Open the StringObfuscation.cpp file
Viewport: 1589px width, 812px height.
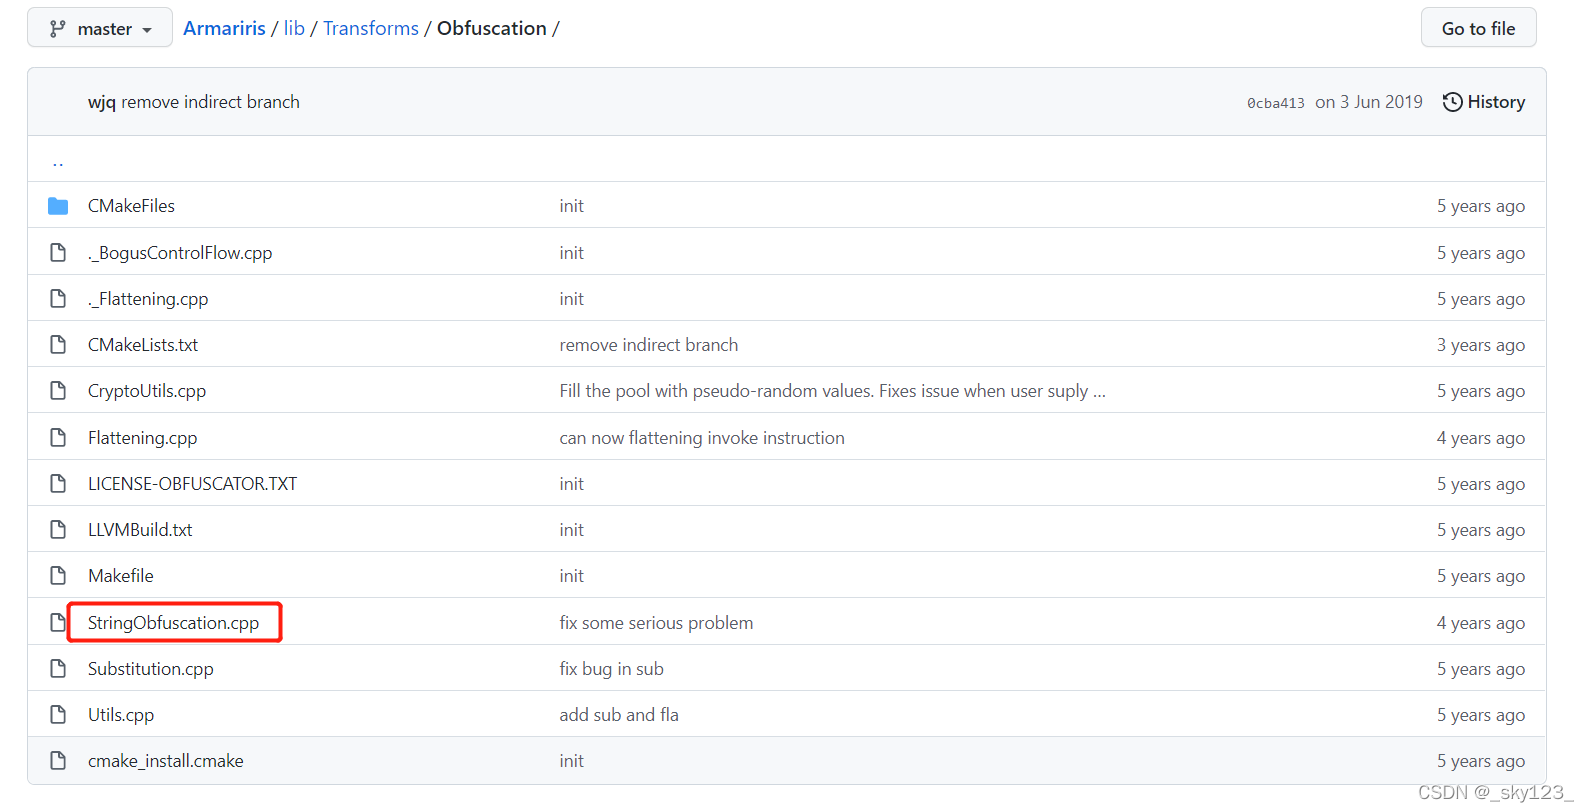point(173,623)
